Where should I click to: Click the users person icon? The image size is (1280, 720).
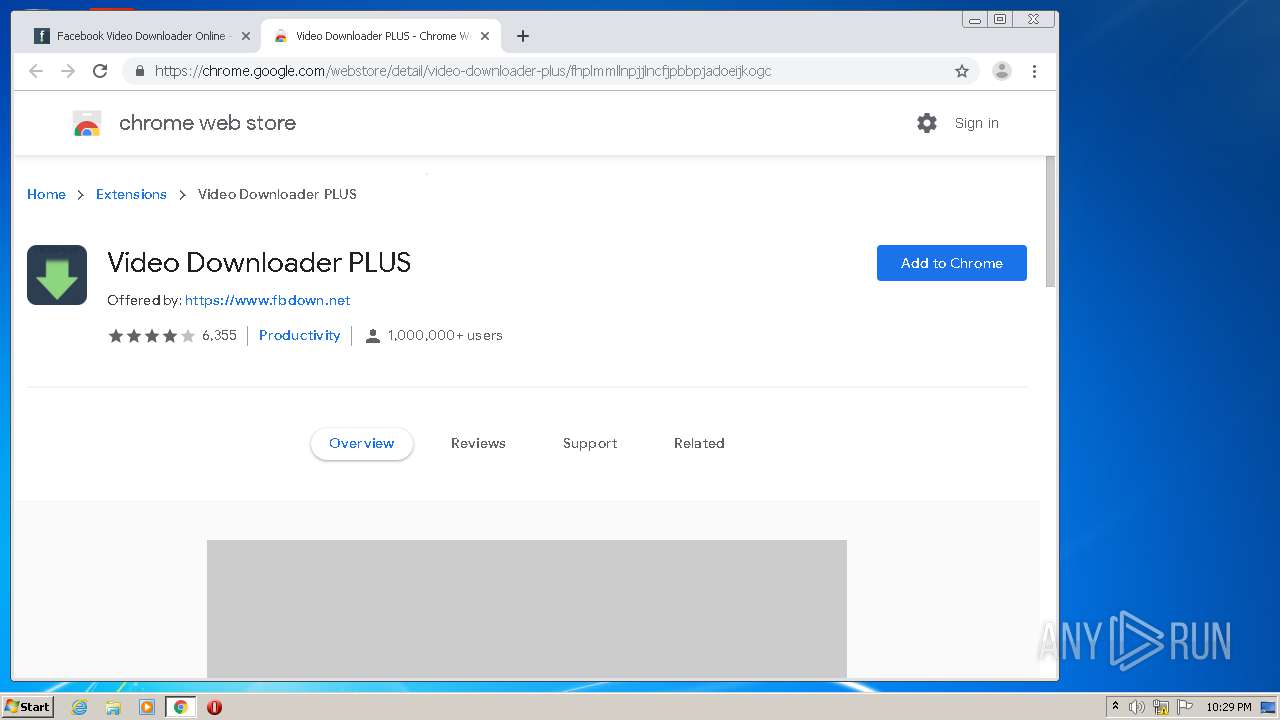click(x=373, y=336)
